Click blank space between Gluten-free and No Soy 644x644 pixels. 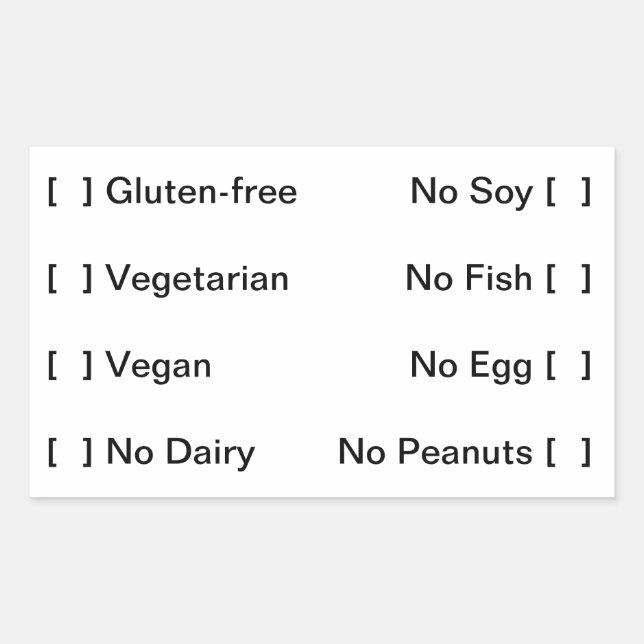pyautogui.click(x=353, y=191)
